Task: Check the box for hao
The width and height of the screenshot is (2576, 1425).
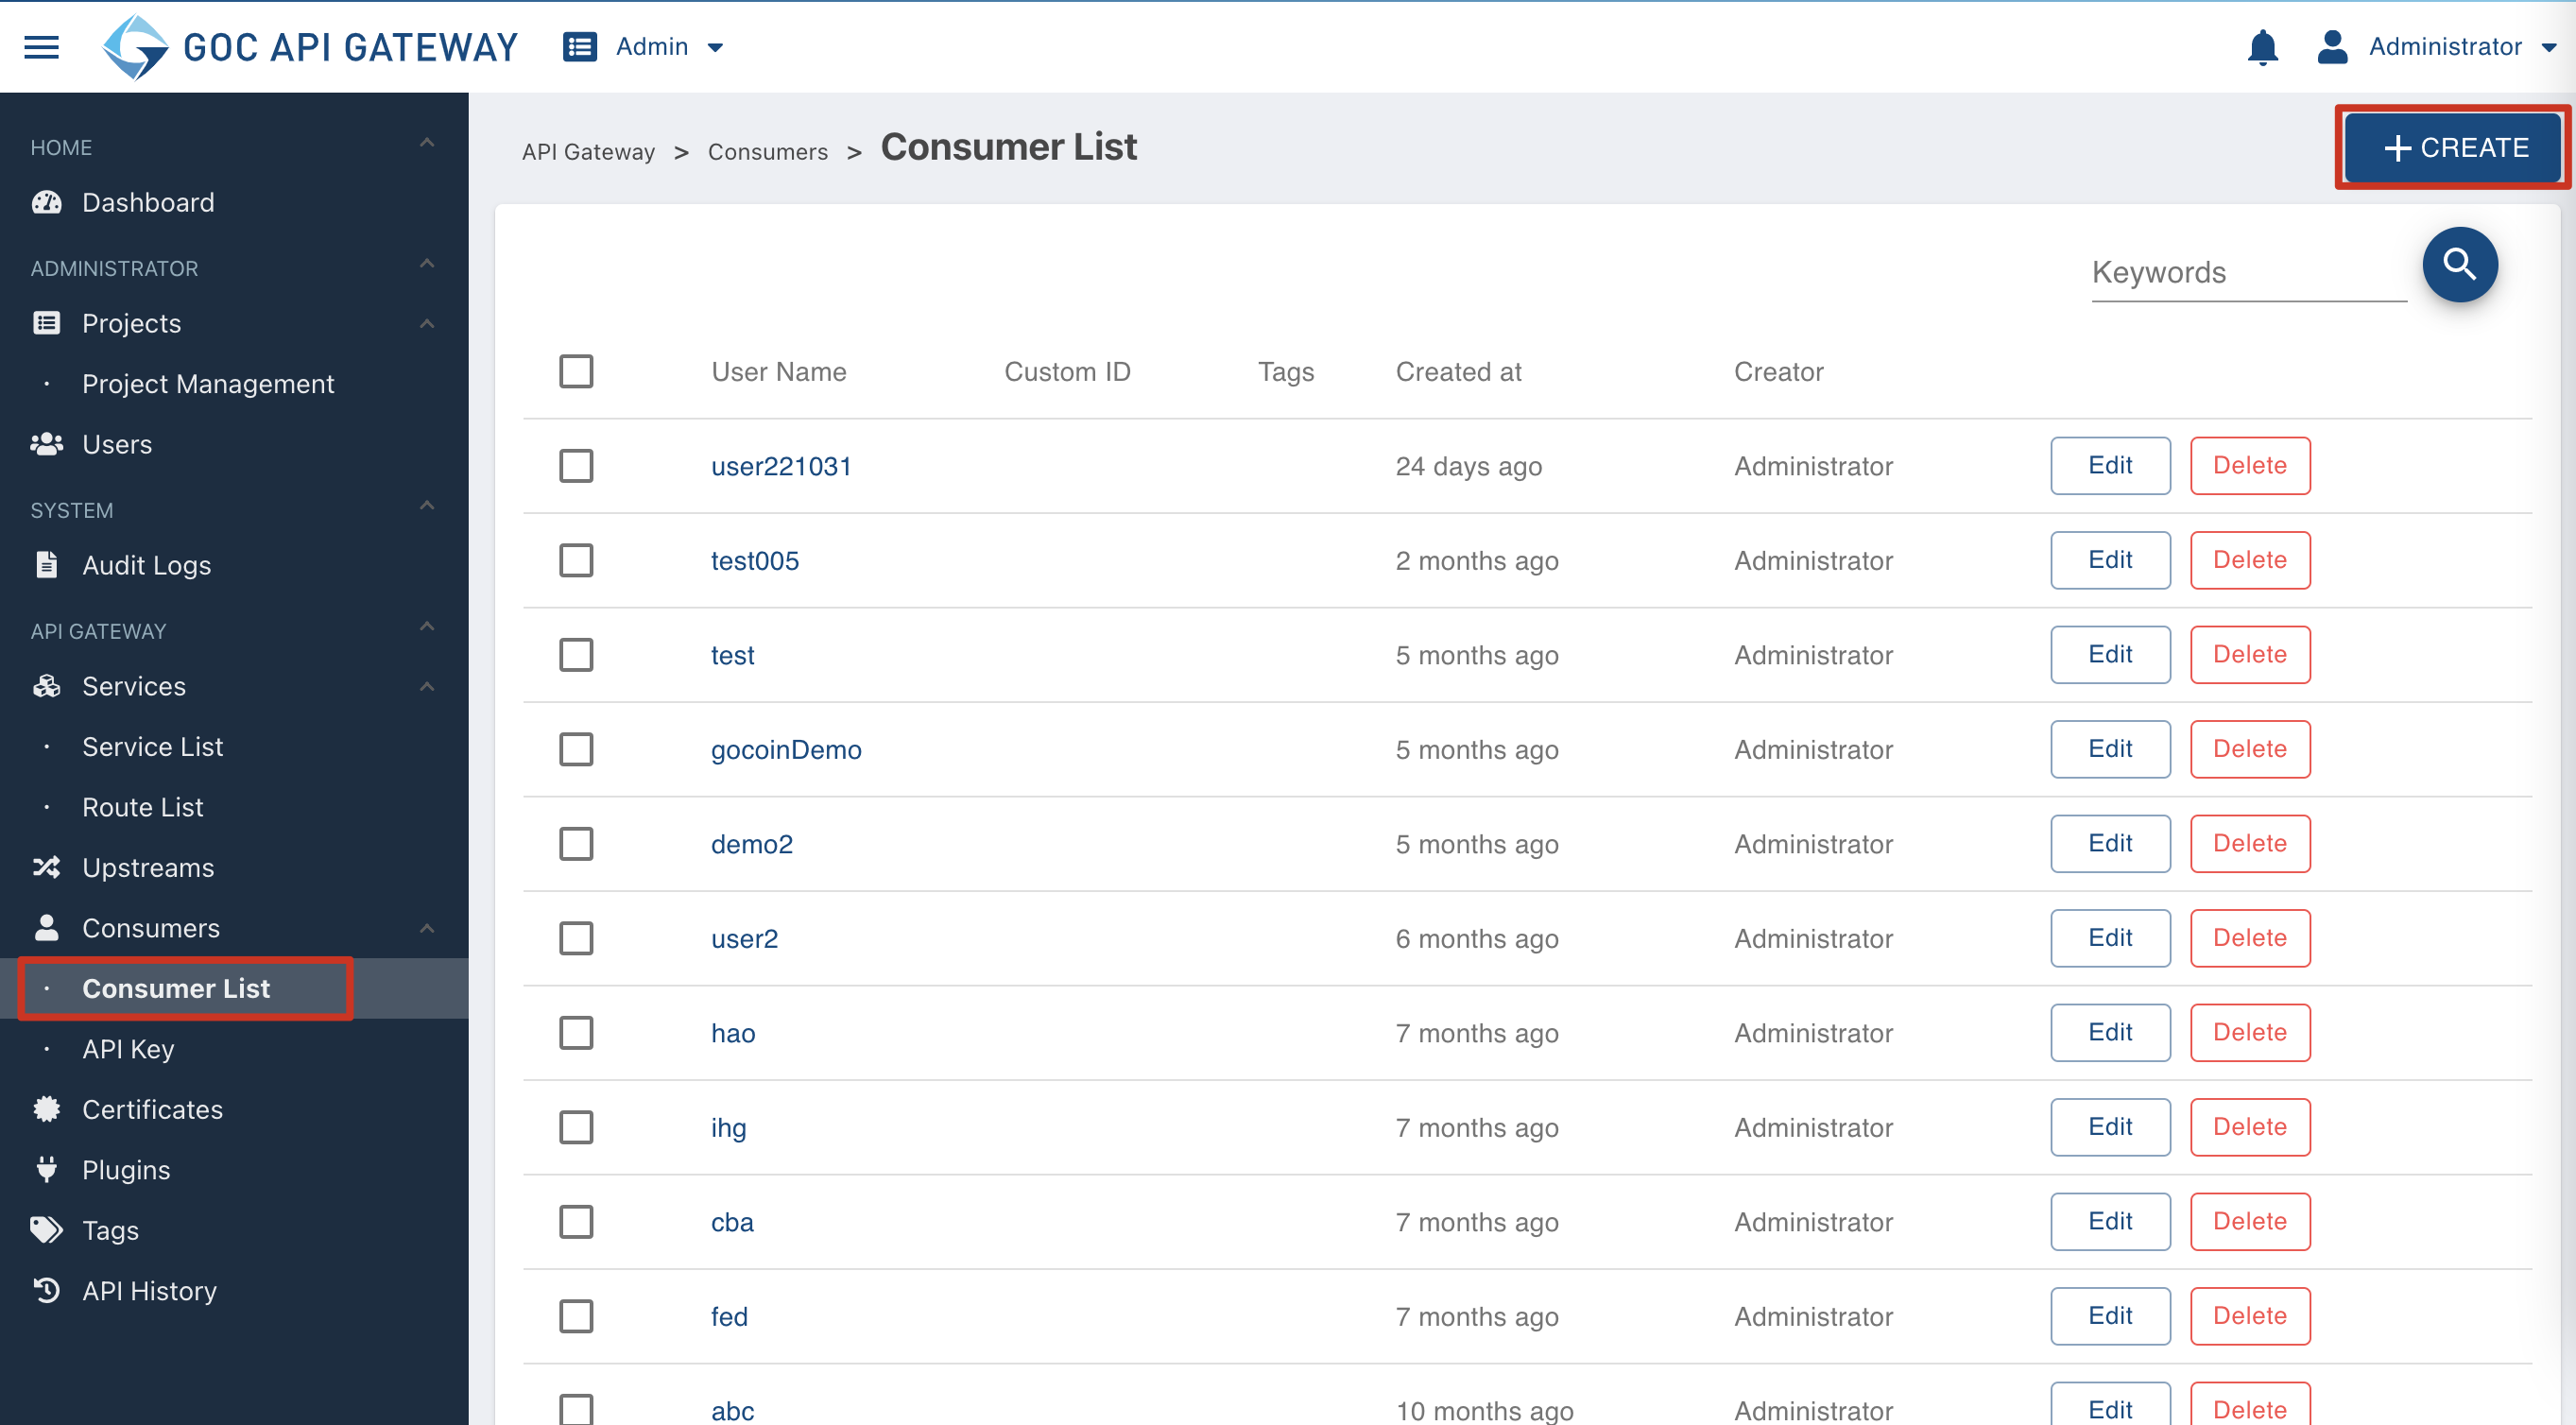Action: 576,1032
